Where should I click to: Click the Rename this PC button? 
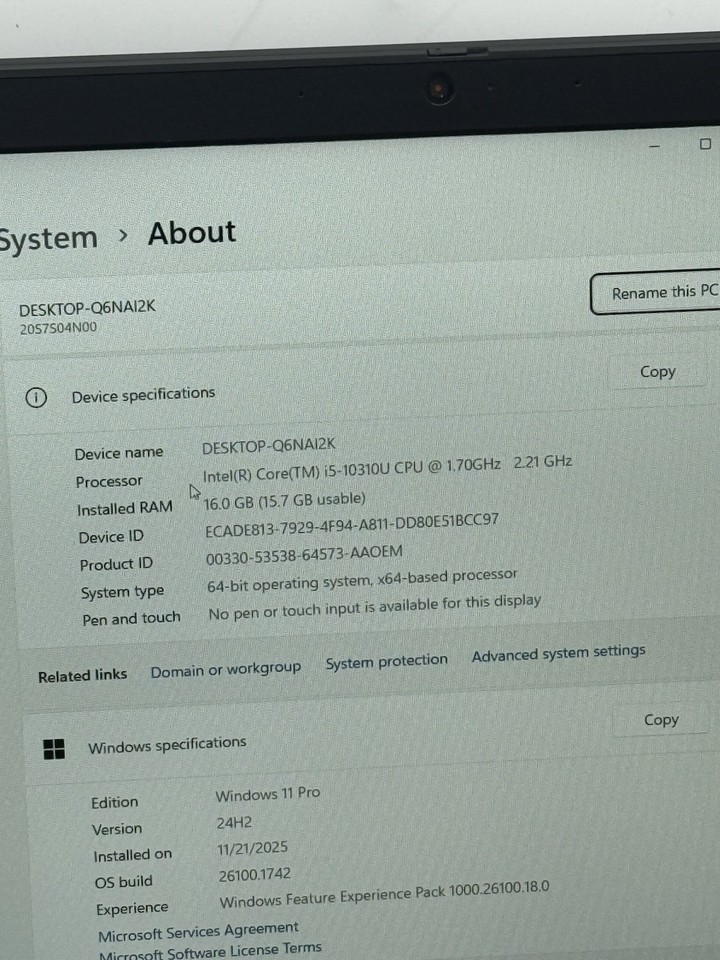pyautogui.click(x=656, y=293)
